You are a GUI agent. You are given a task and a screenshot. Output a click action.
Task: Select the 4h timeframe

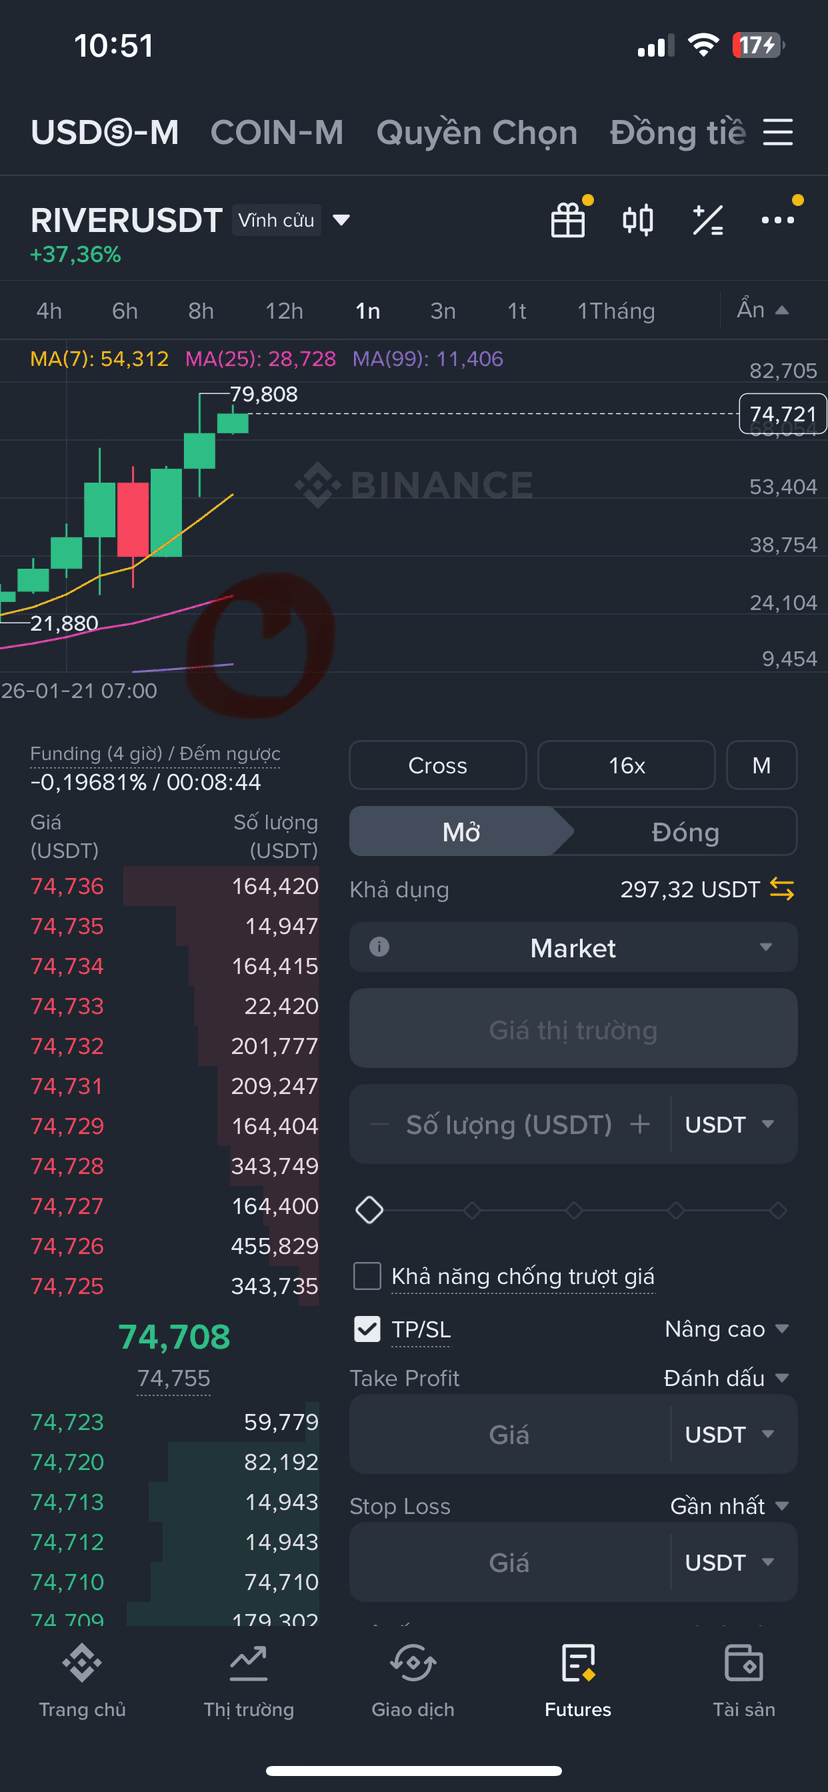tap(49, 311)
